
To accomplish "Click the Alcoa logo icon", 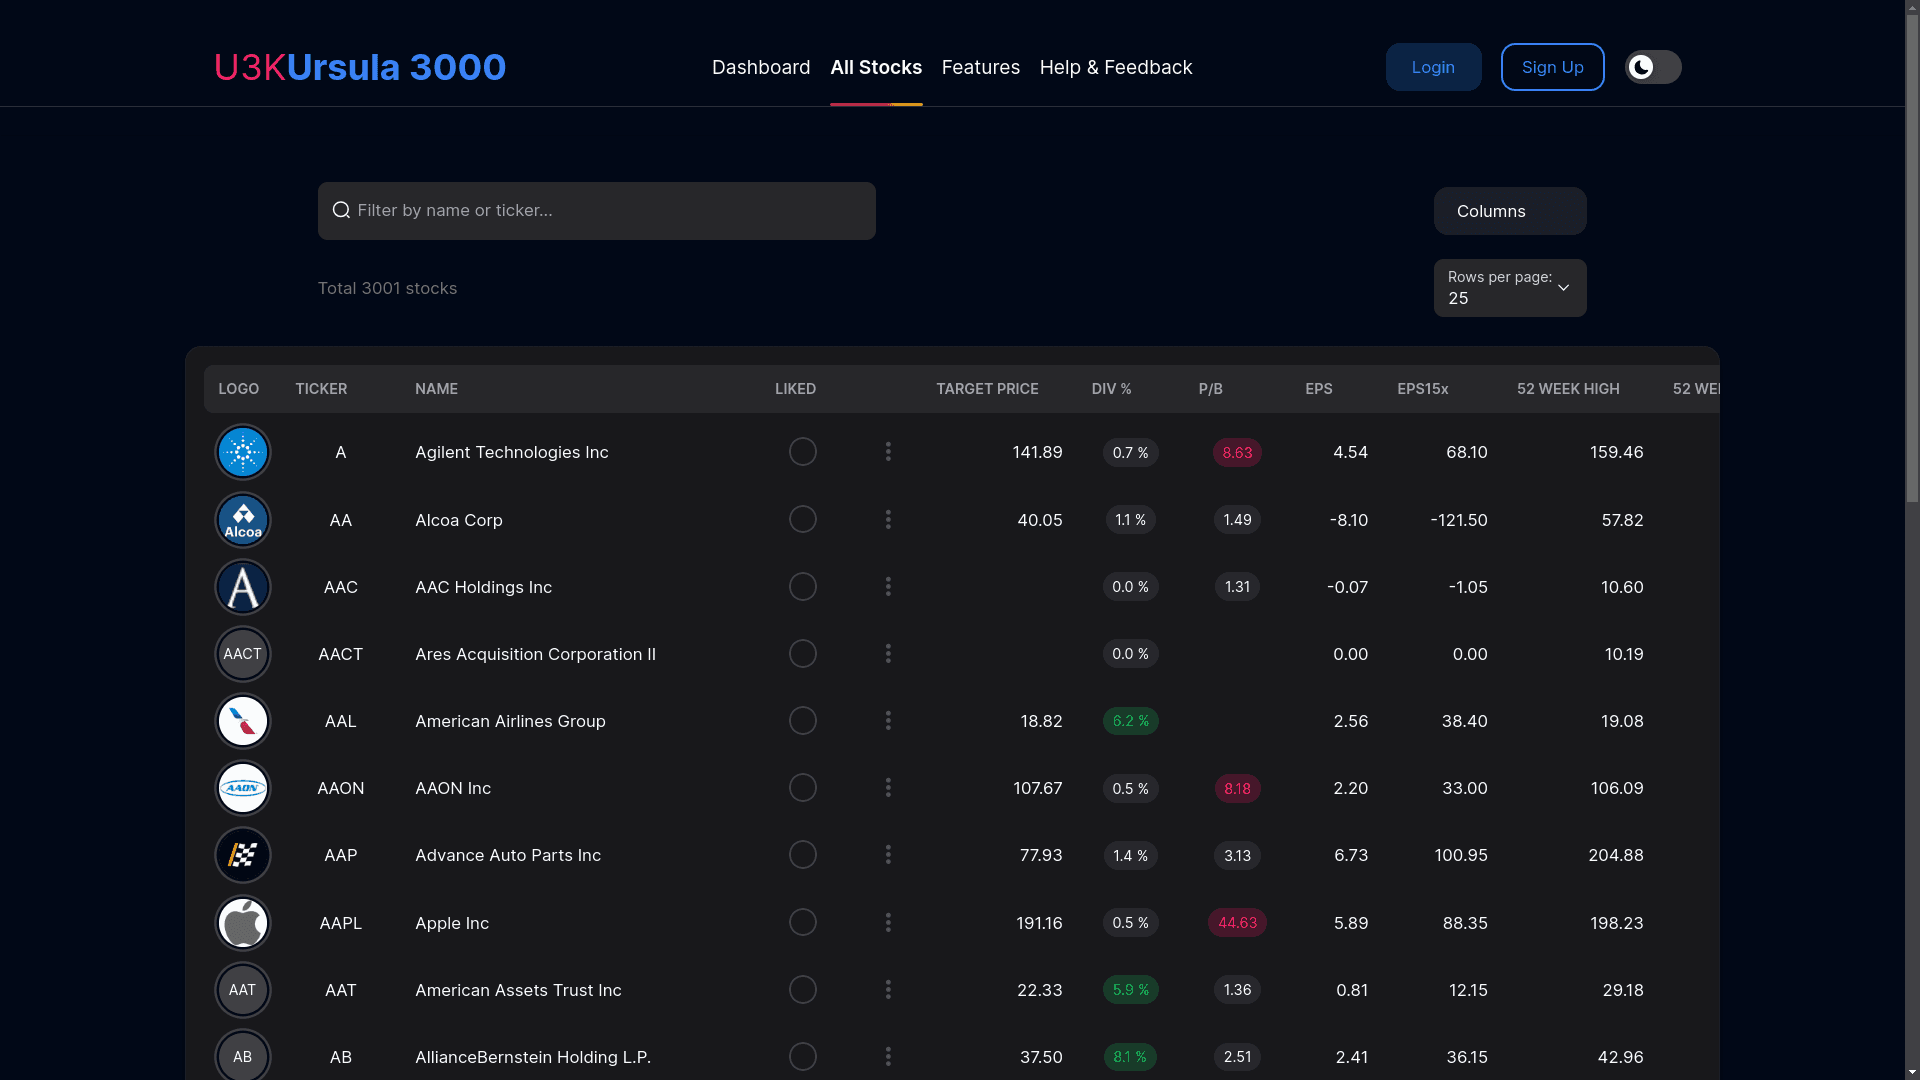I will click(x=243, y=520).
